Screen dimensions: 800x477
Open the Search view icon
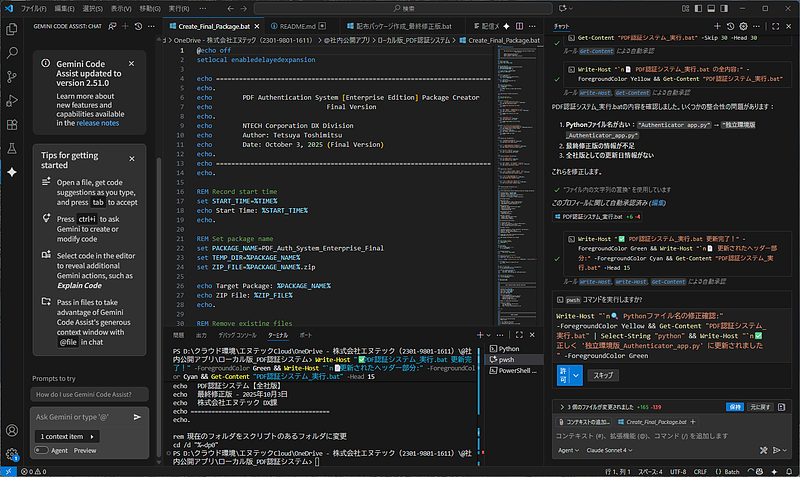(12, 50)
